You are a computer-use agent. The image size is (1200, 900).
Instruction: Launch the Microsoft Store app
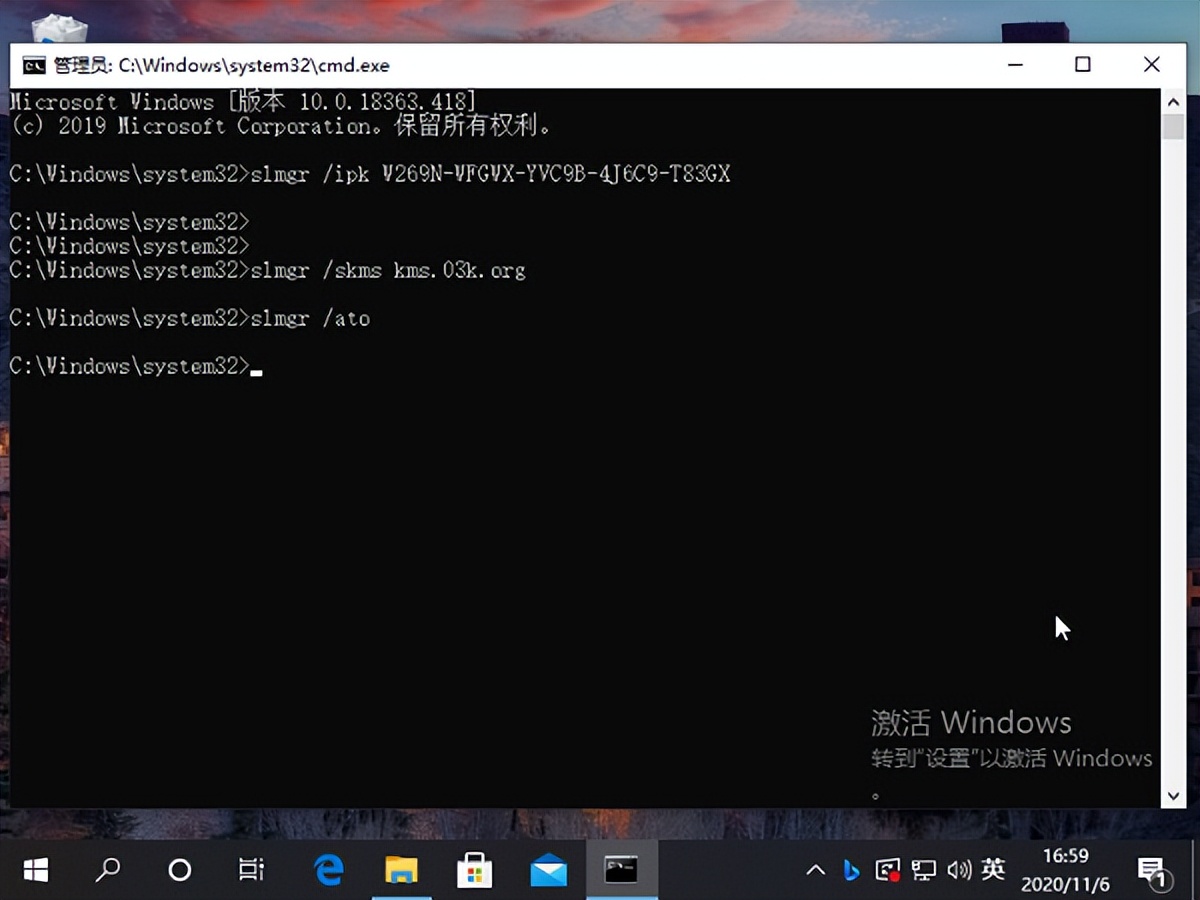pos(474,870)
